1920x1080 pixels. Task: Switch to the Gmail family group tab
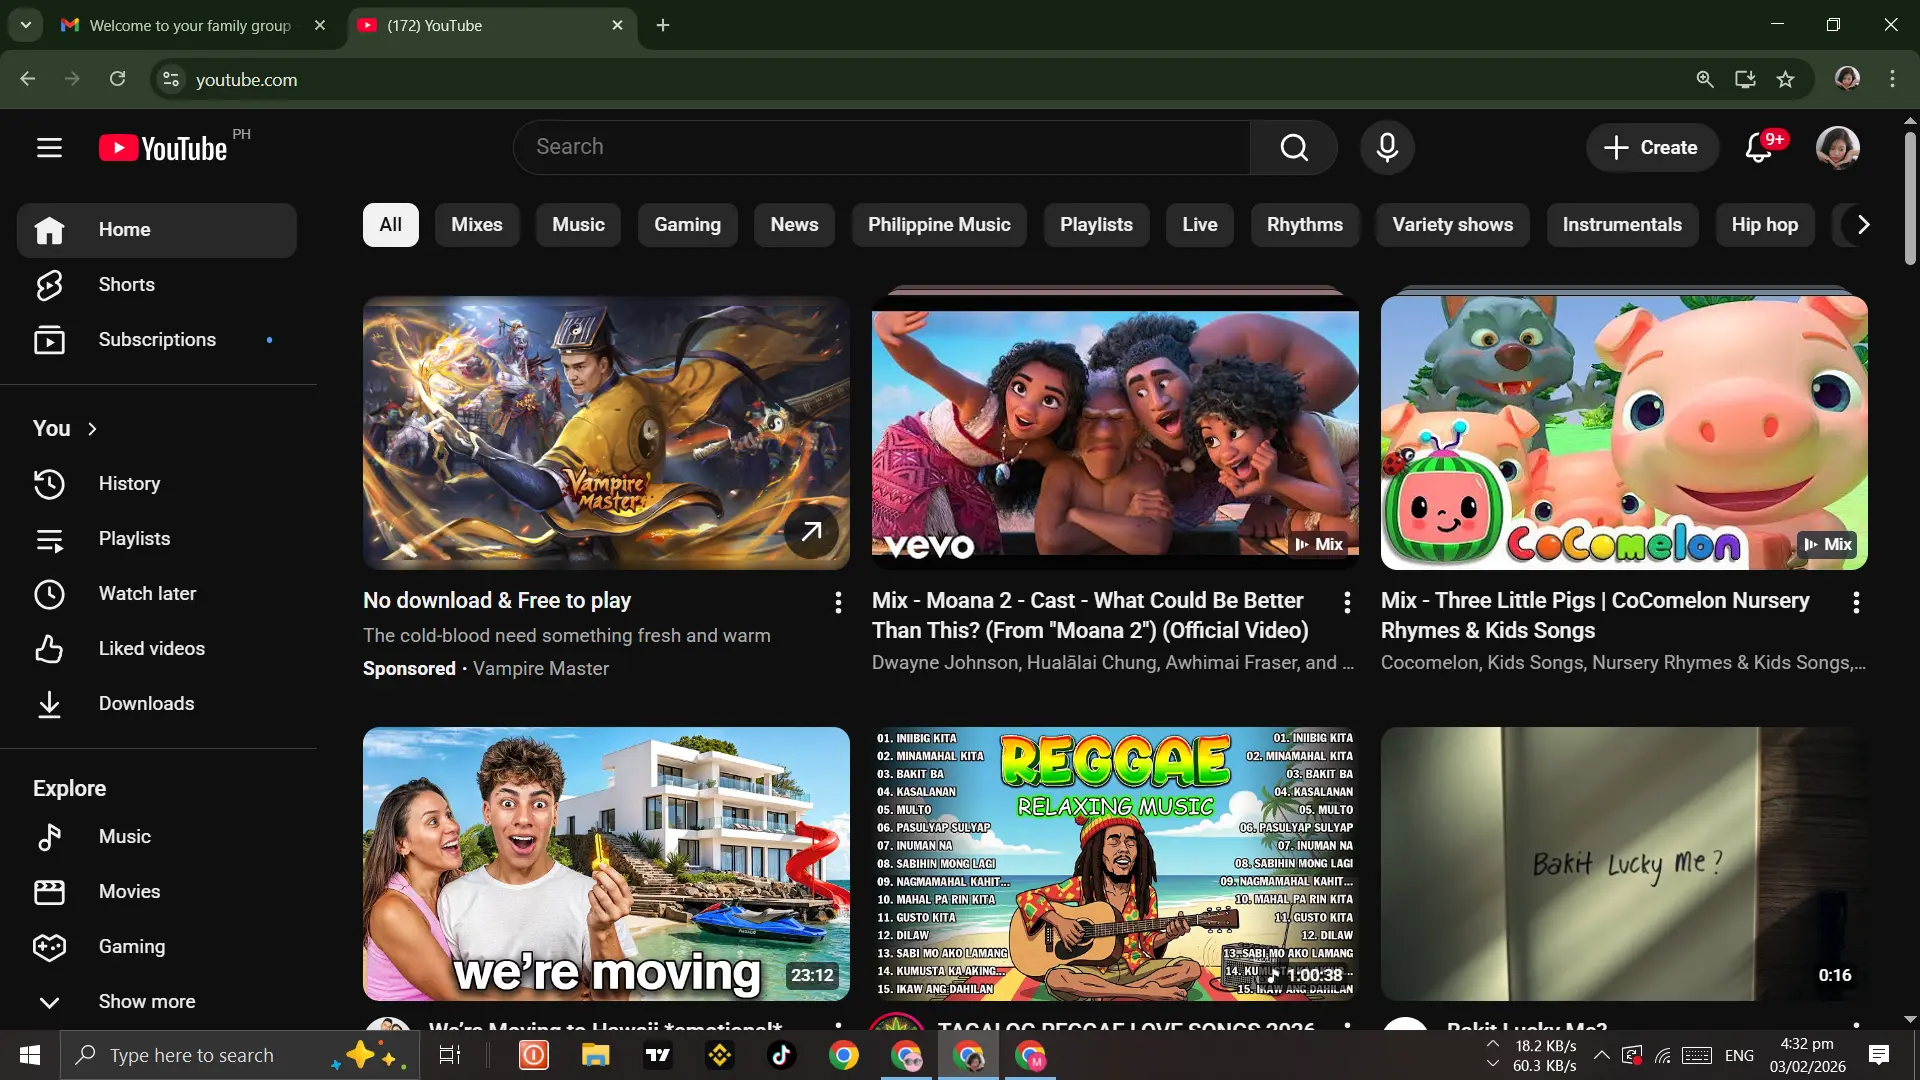(x=190, y=25)
